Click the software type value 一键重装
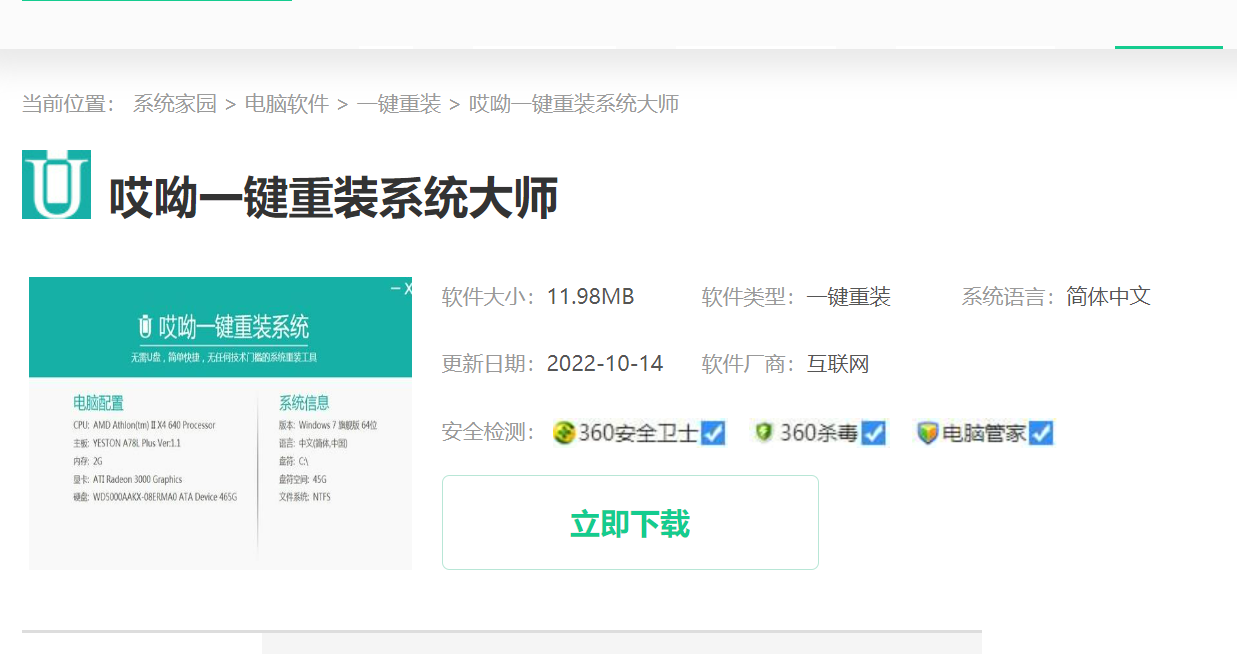The width and height of the screenshot is (1237, 654). coord(849,297)
